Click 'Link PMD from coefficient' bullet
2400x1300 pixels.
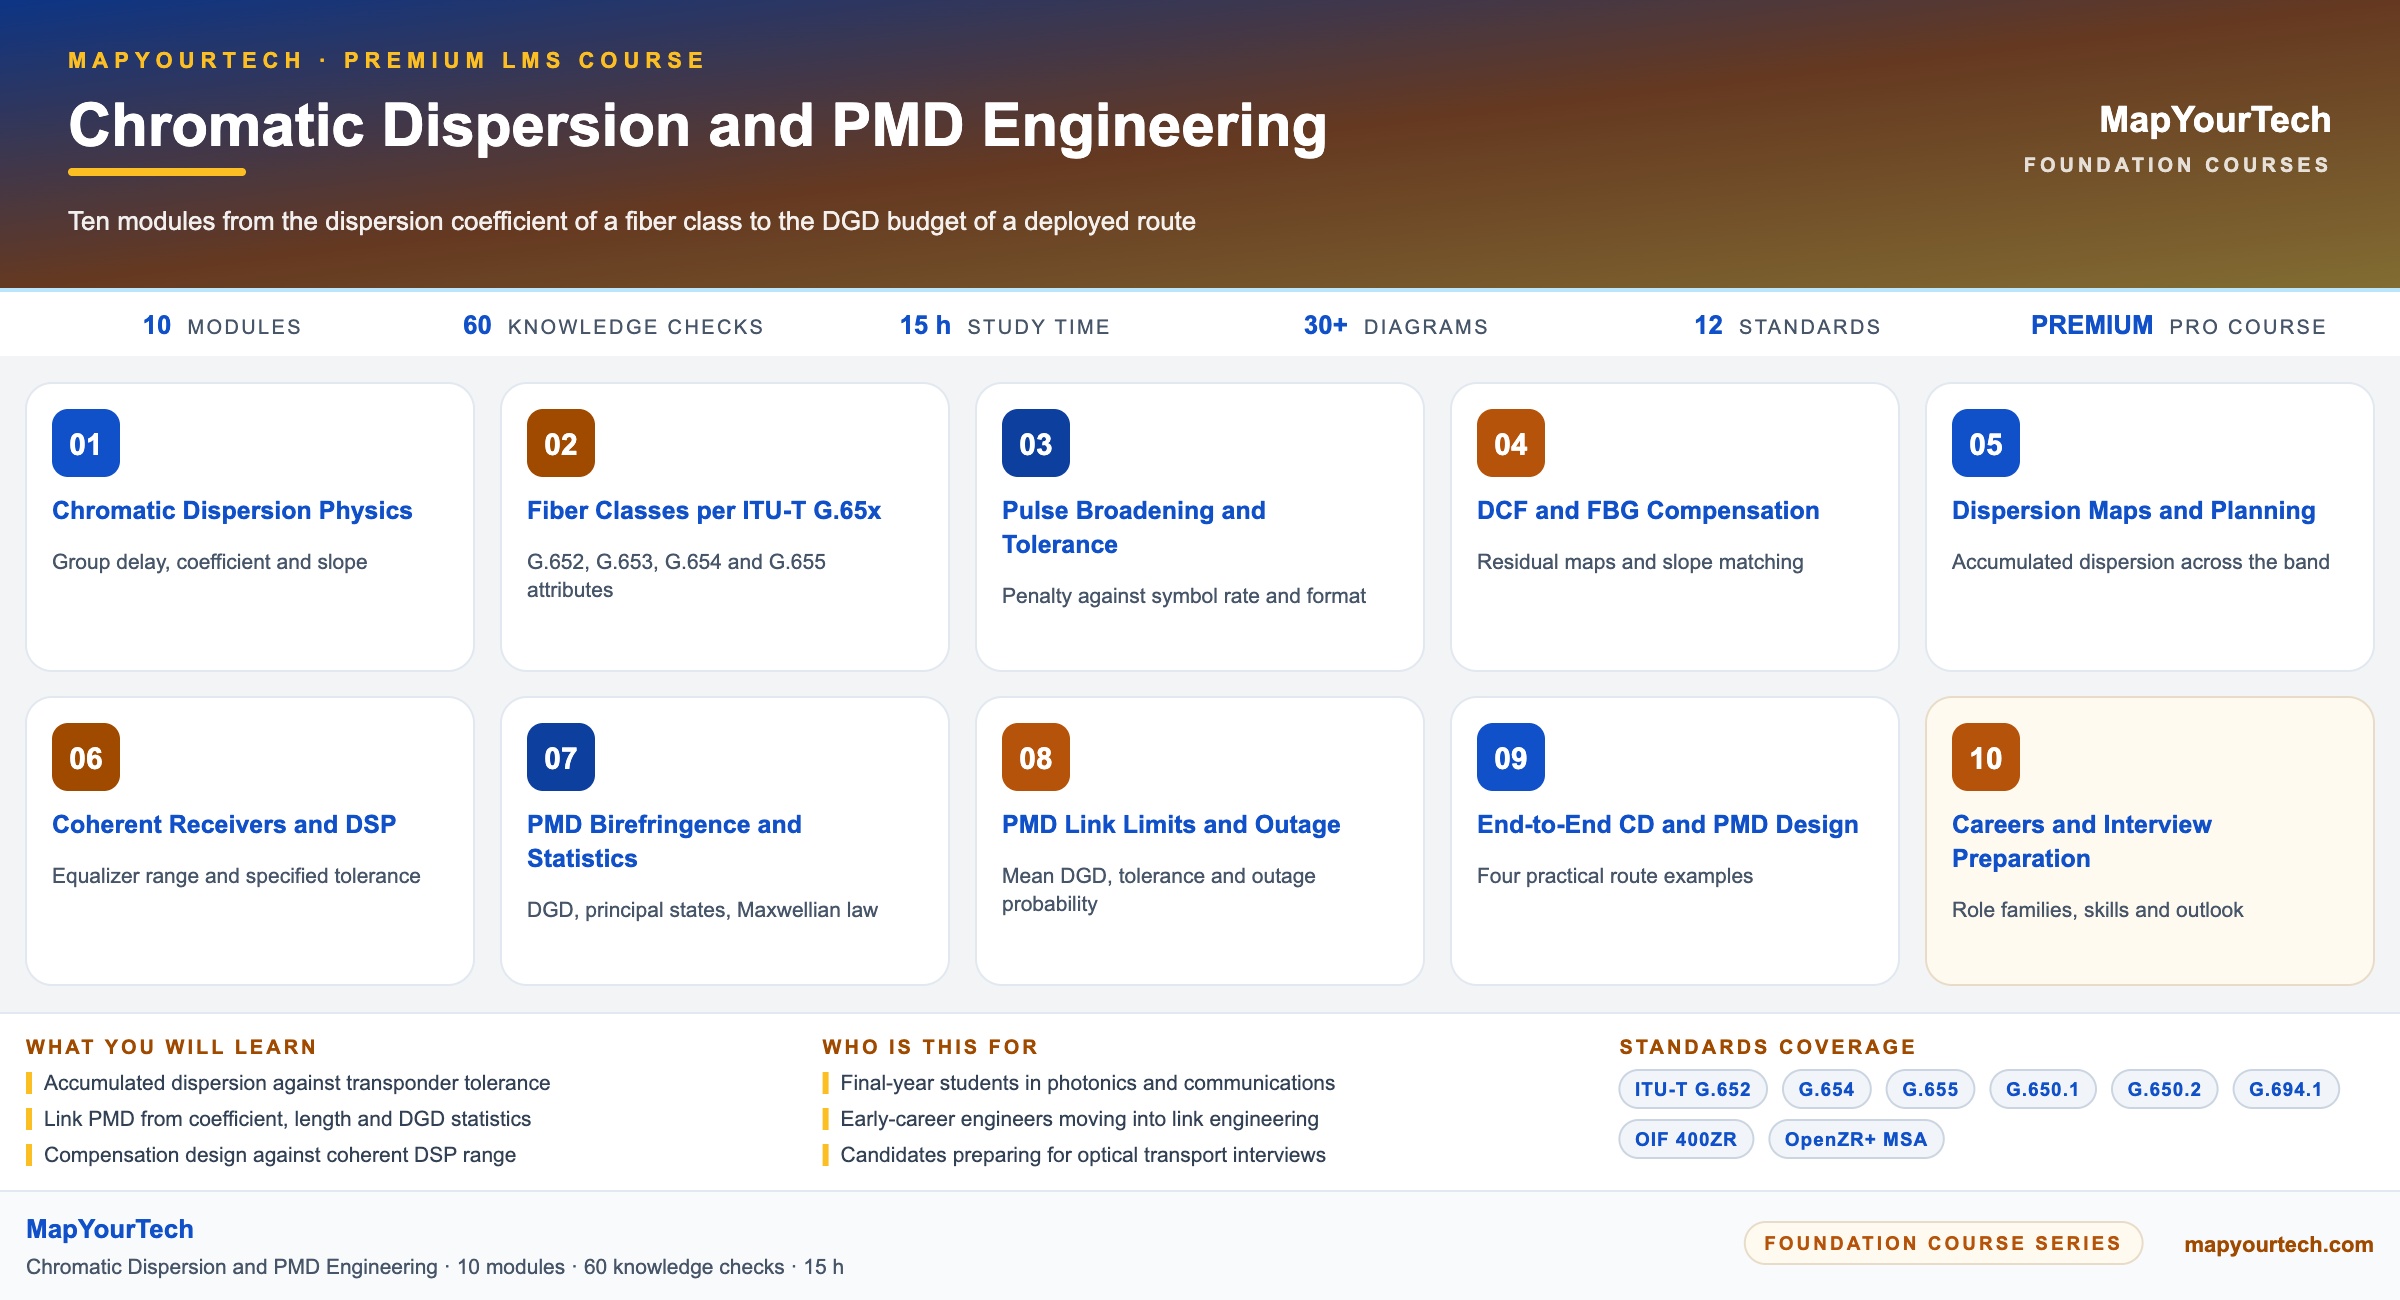(x=287, y=1119)
